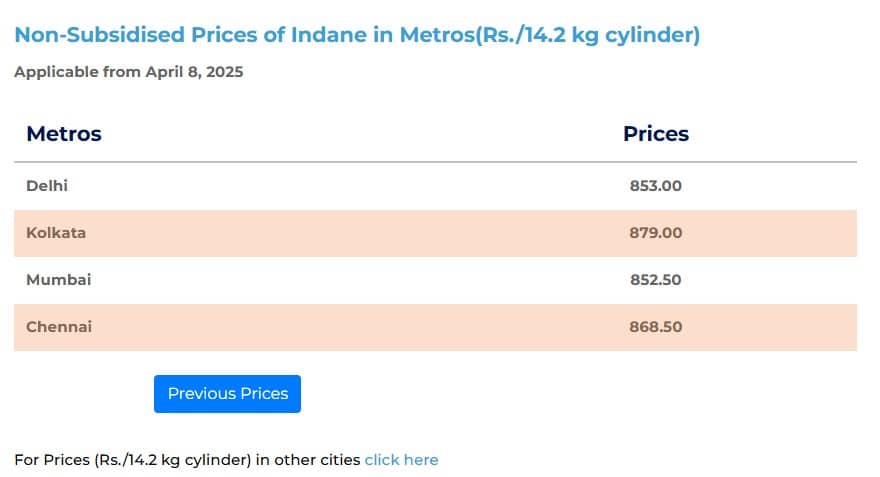Select the Metros column header

64,134
